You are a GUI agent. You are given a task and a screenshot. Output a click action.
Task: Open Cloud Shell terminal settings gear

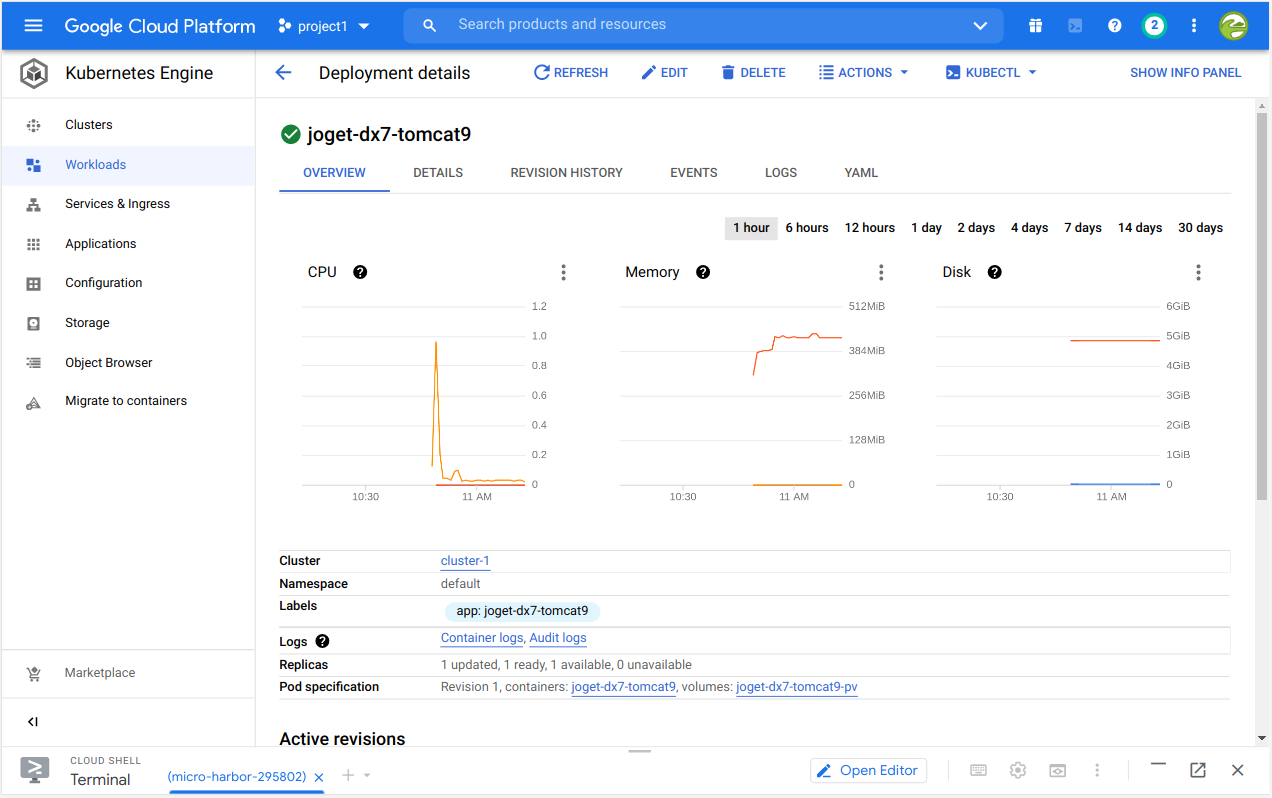pyautogui.click(x=1018, y=770)
